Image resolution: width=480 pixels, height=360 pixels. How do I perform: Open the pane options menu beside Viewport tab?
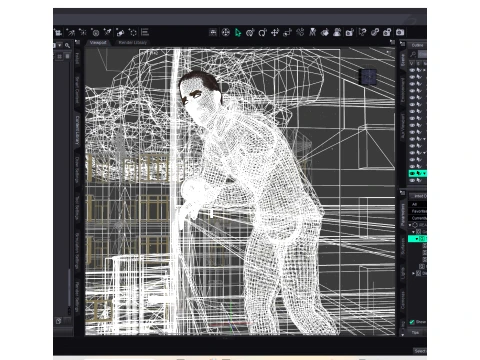coord(77,42)
